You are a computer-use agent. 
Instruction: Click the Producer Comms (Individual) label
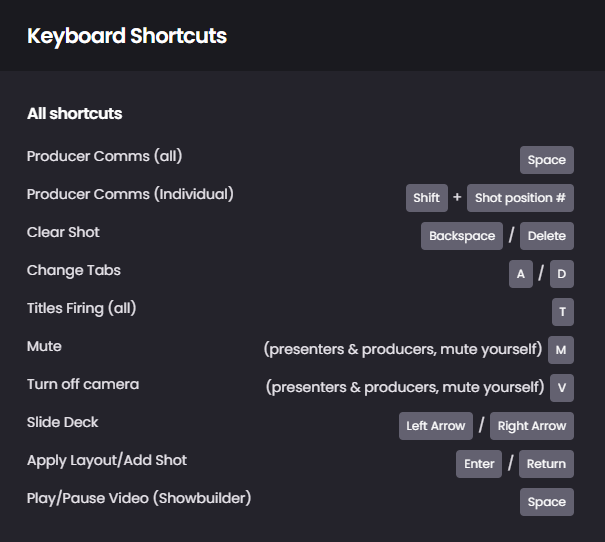coord(130,194)
